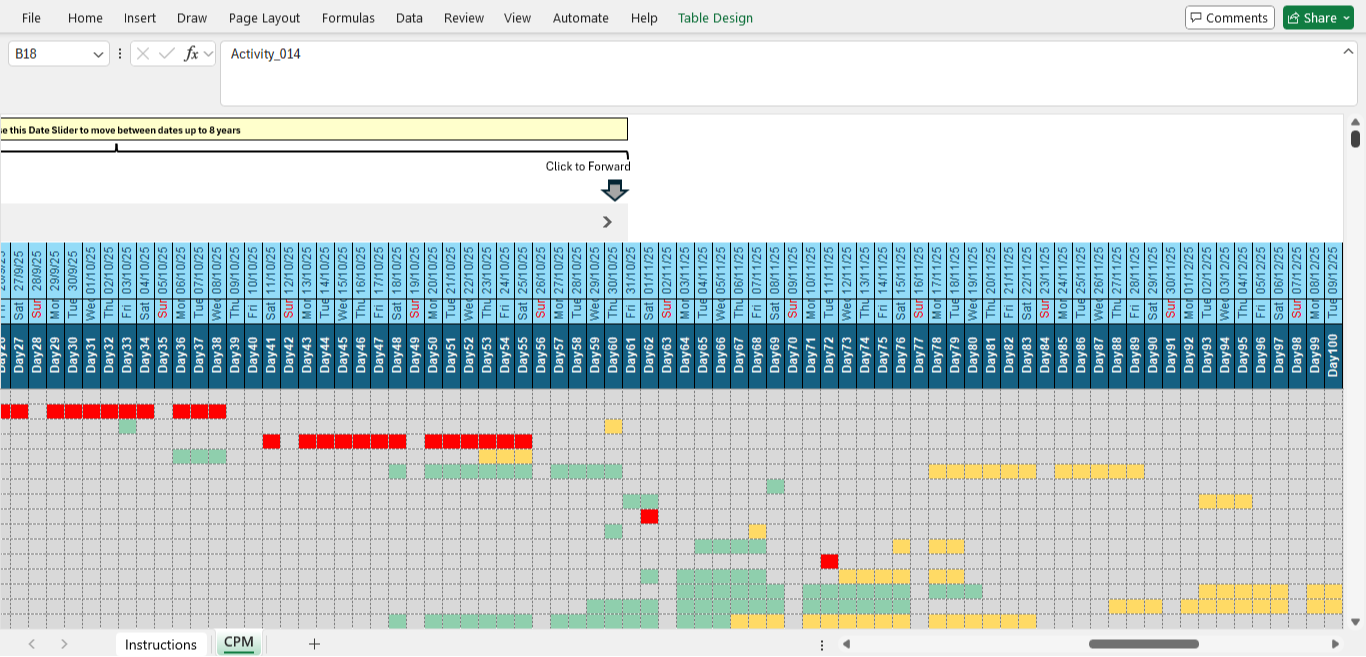Open the Table Design ribbon tab

pyautogui.click(x=714, y=17)
